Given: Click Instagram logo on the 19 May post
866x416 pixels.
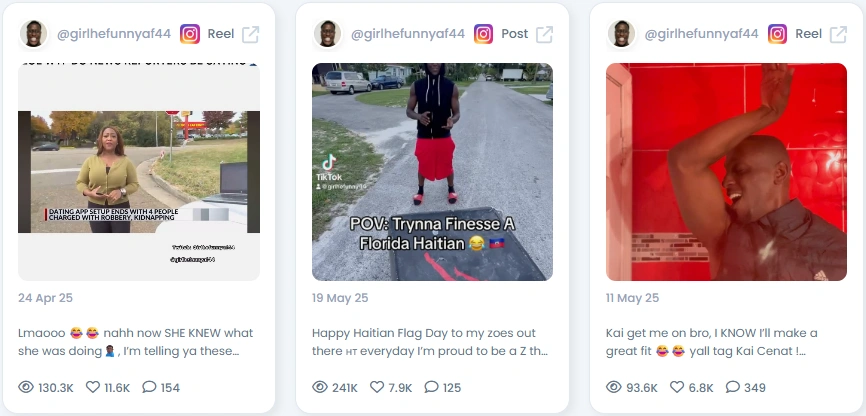Looking at the screenshot, I should pos(483,34).
